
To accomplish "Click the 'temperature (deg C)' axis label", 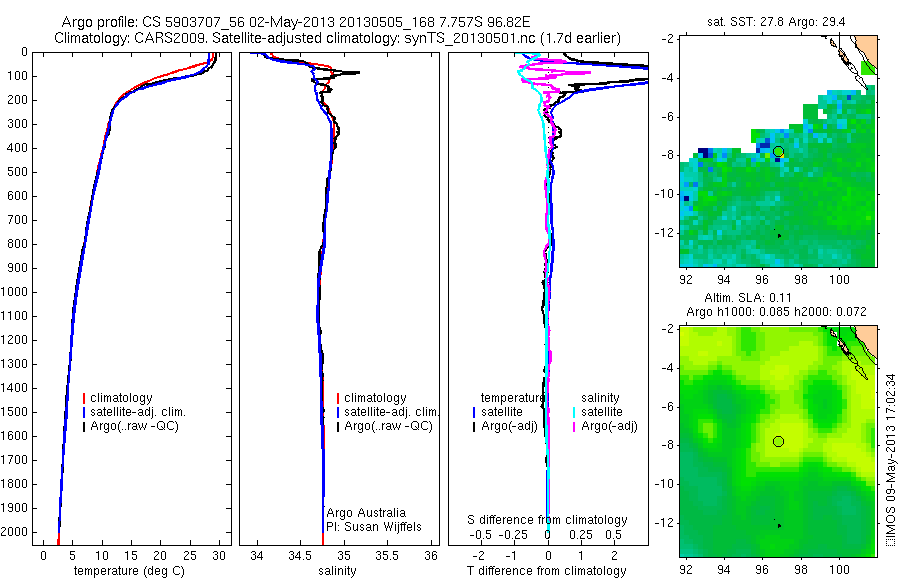I will (129, 571).
